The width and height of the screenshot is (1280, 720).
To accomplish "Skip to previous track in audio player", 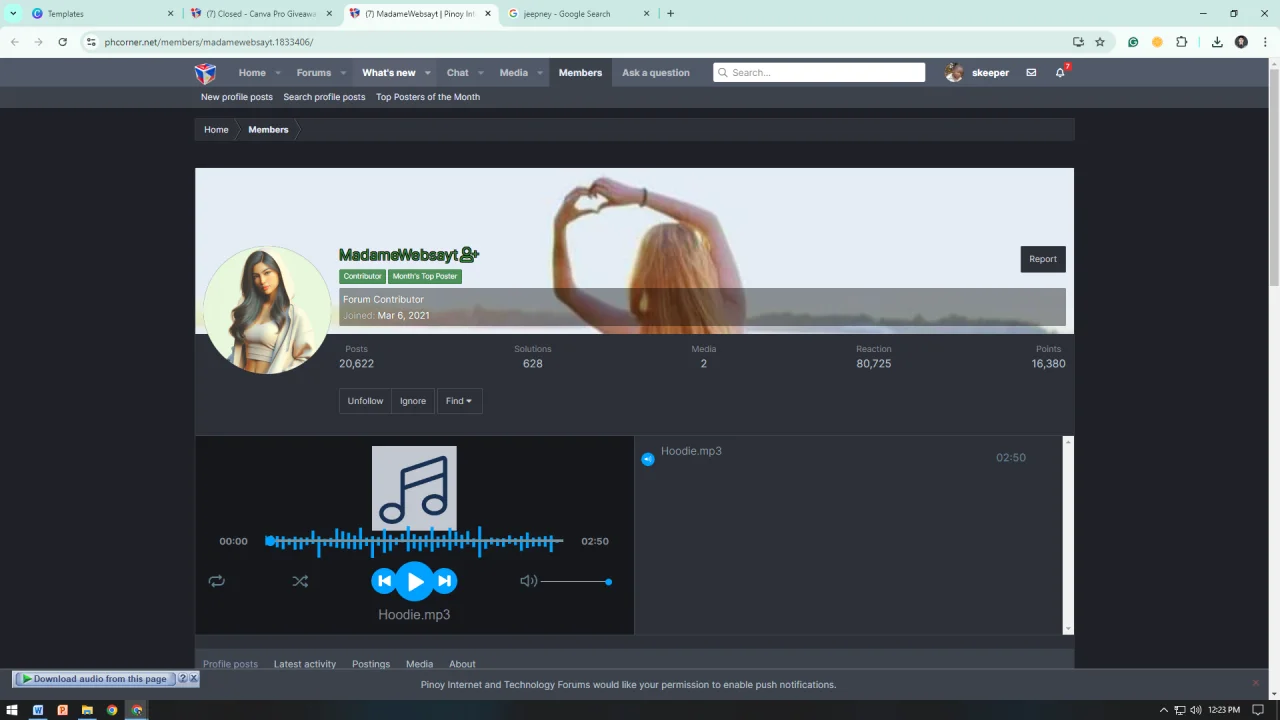I will pos(384,581).
